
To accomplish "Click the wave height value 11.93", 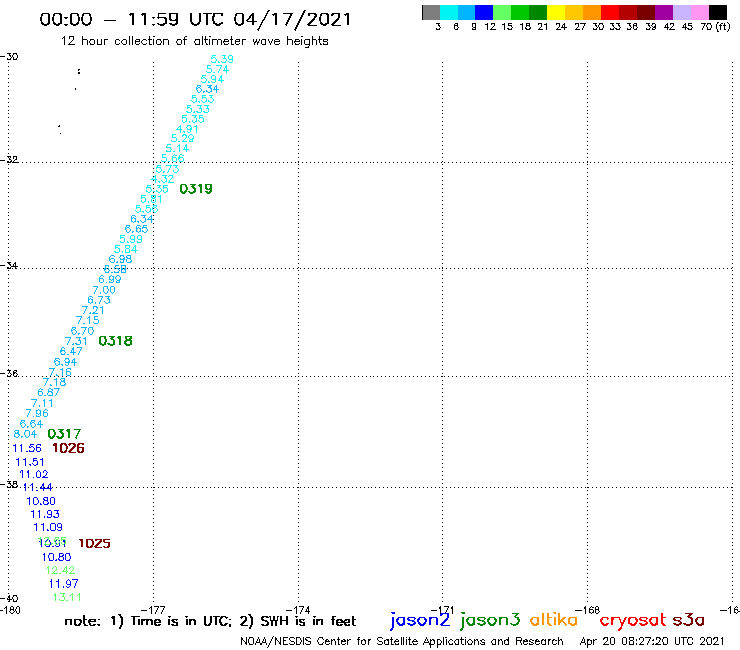I will pos(45,514).
